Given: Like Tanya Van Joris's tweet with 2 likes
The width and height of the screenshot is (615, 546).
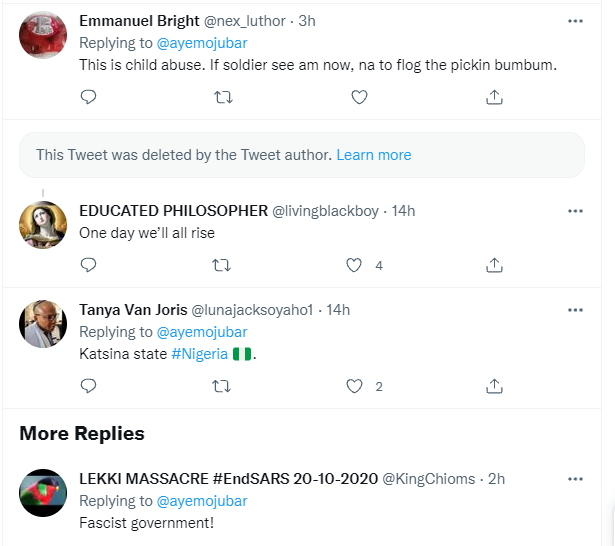Looking at the screenshot, I should [x=353, y=386].
